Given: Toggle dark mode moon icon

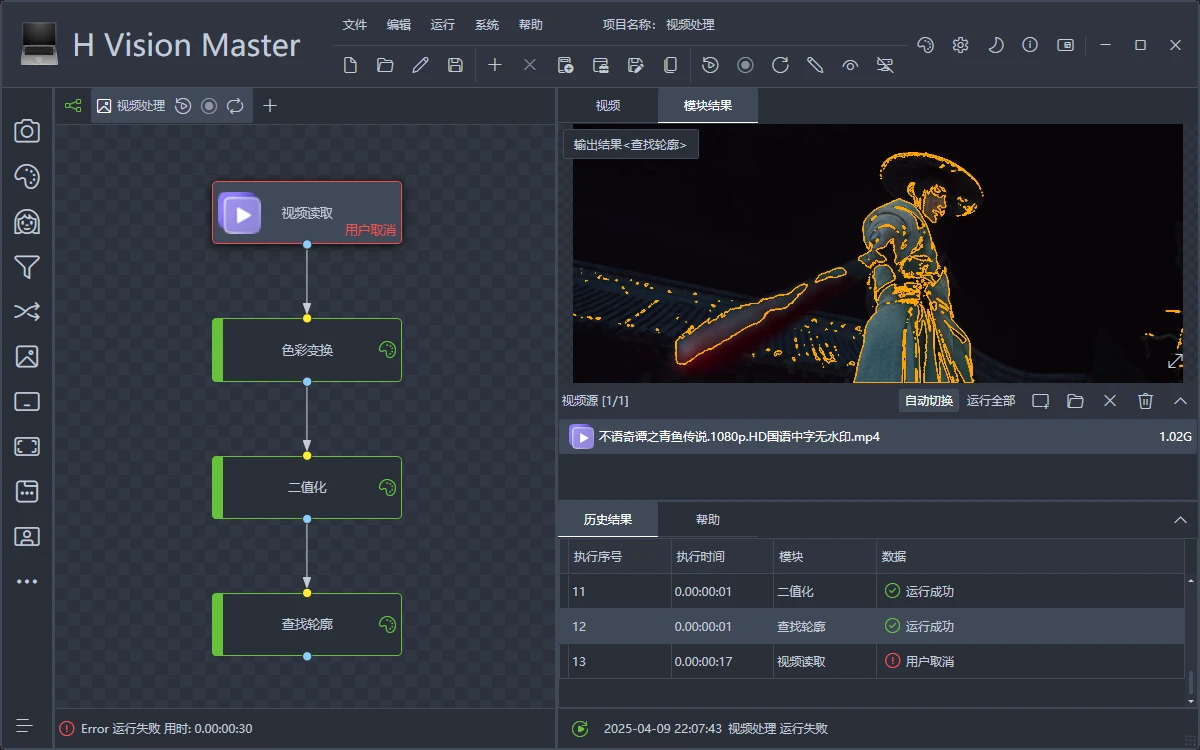Looking at the screenshot, I should 996,45.
